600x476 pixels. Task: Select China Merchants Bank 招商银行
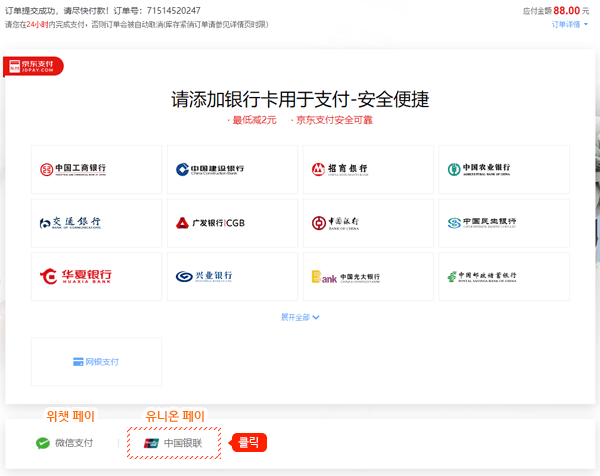coord(367,169)
